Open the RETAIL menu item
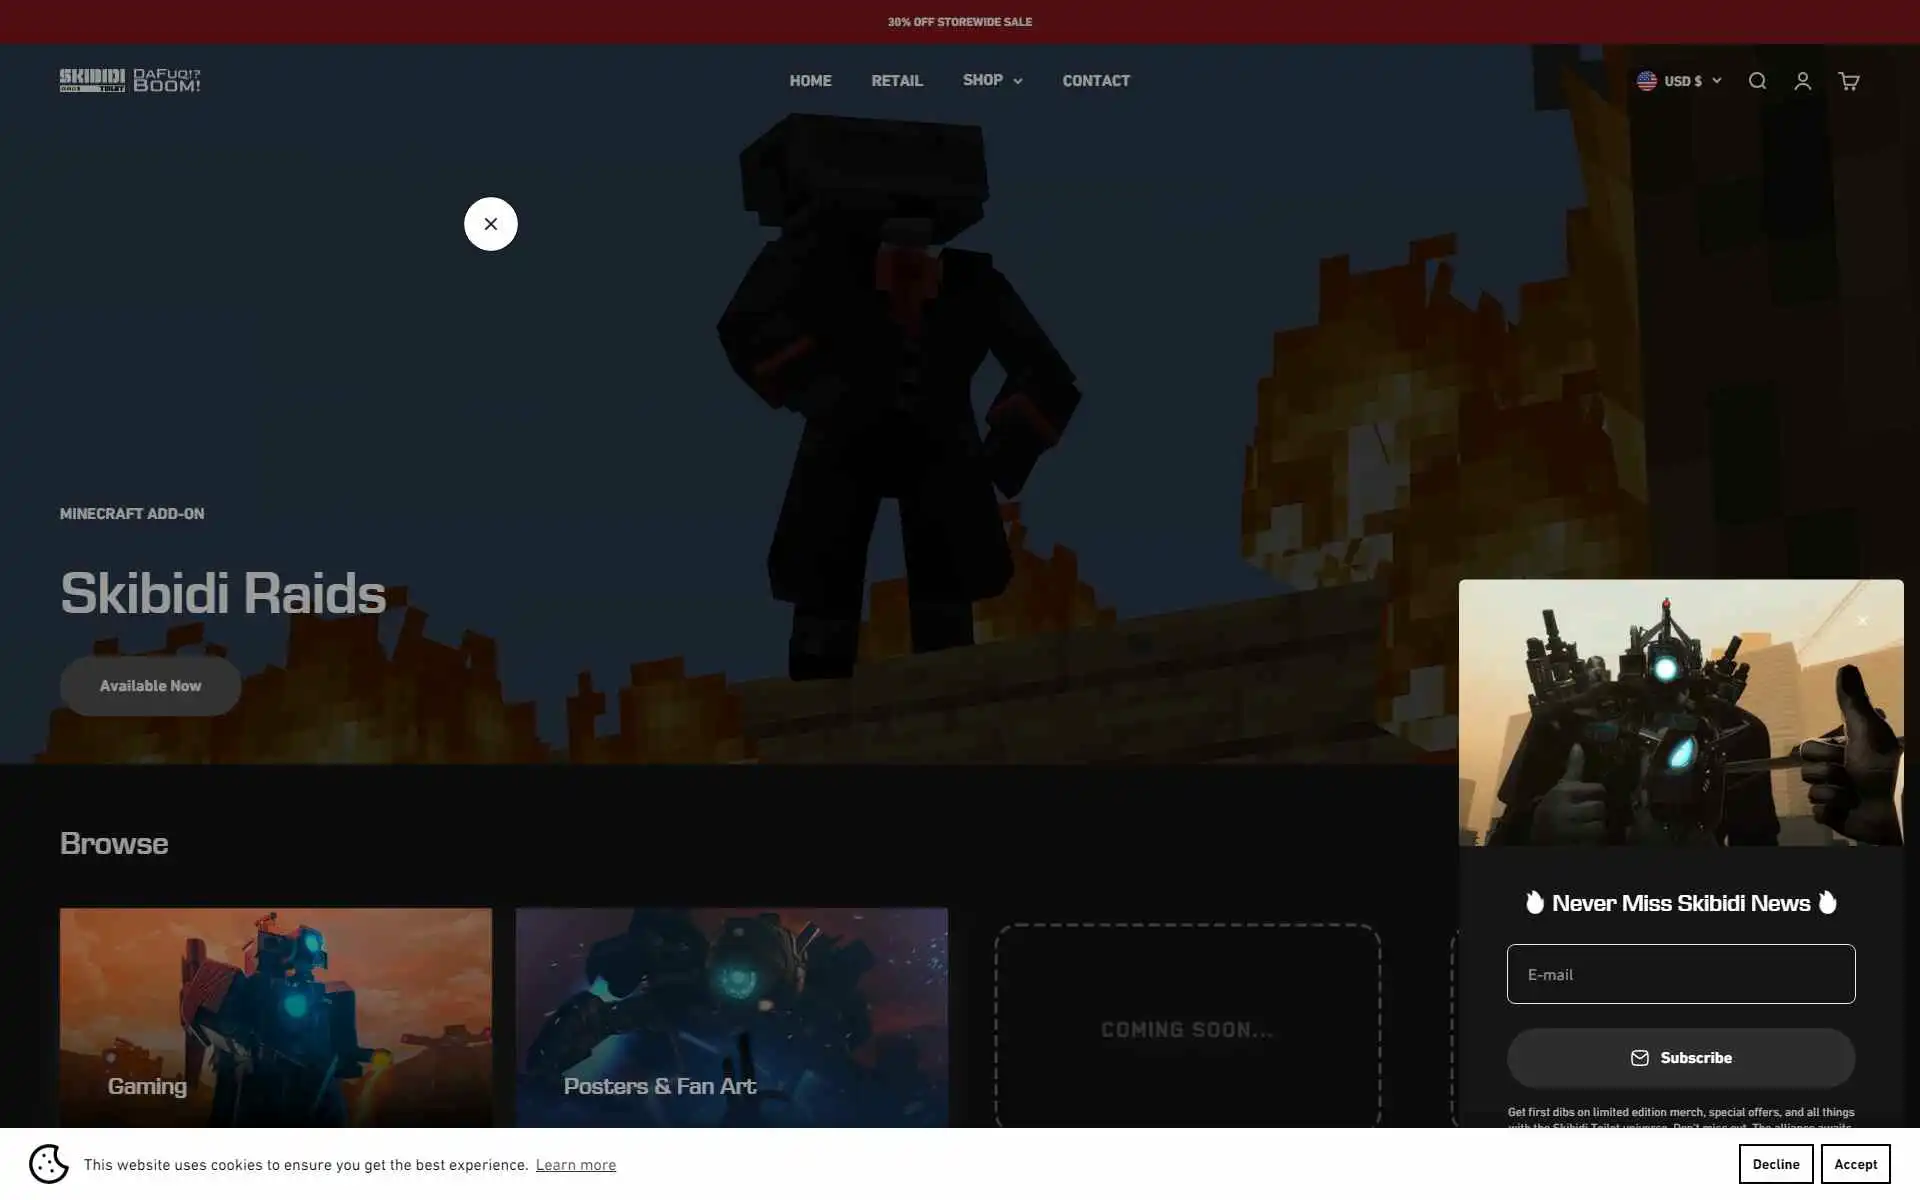The width and height of the screenshot is (1920, 1200). (896, 81)
